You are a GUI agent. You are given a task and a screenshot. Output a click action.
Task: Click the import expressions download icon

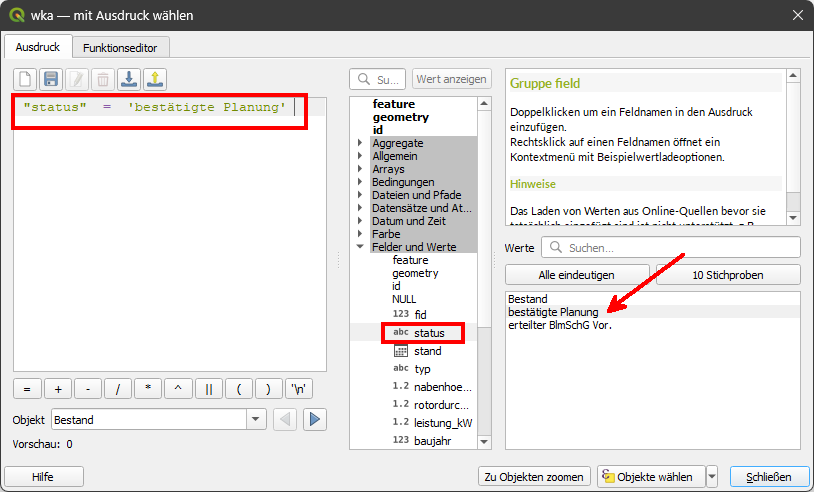point(129,79)
